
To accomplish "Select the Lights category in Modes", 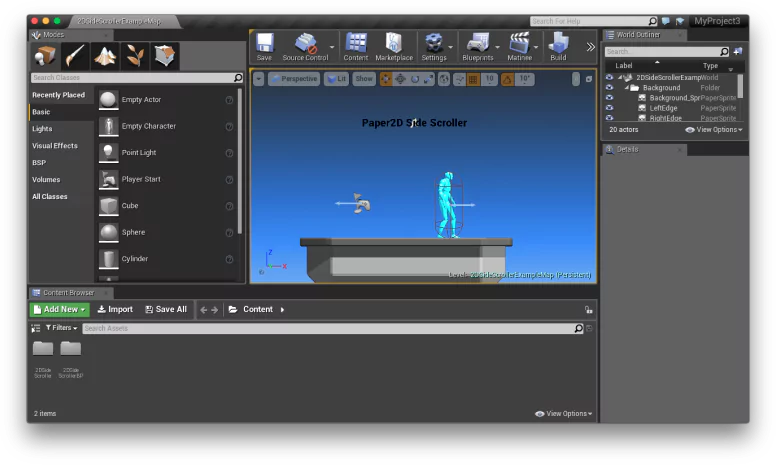I will (x=42, y=129).
